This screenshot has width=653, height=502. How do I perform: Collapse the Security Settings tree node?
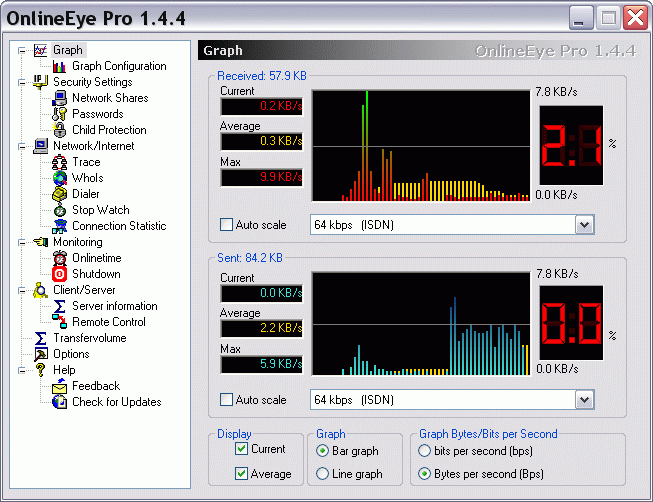tap(22, 82)
